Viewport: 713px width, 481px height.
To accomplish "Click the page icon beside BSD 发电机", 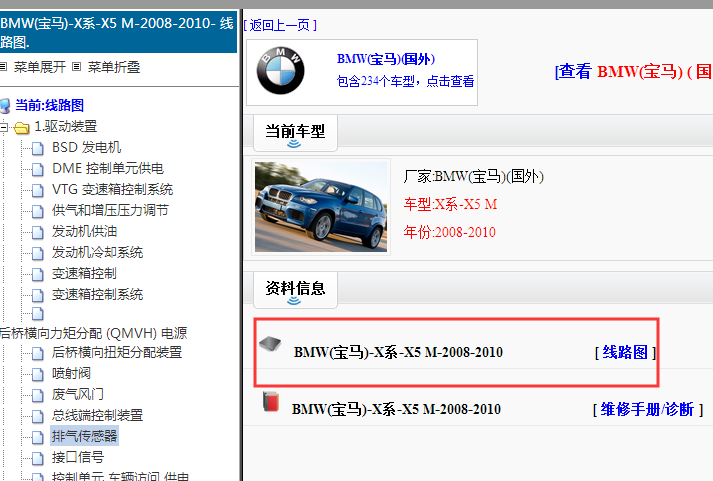I will pyautogui.click(x=38, y=148).
